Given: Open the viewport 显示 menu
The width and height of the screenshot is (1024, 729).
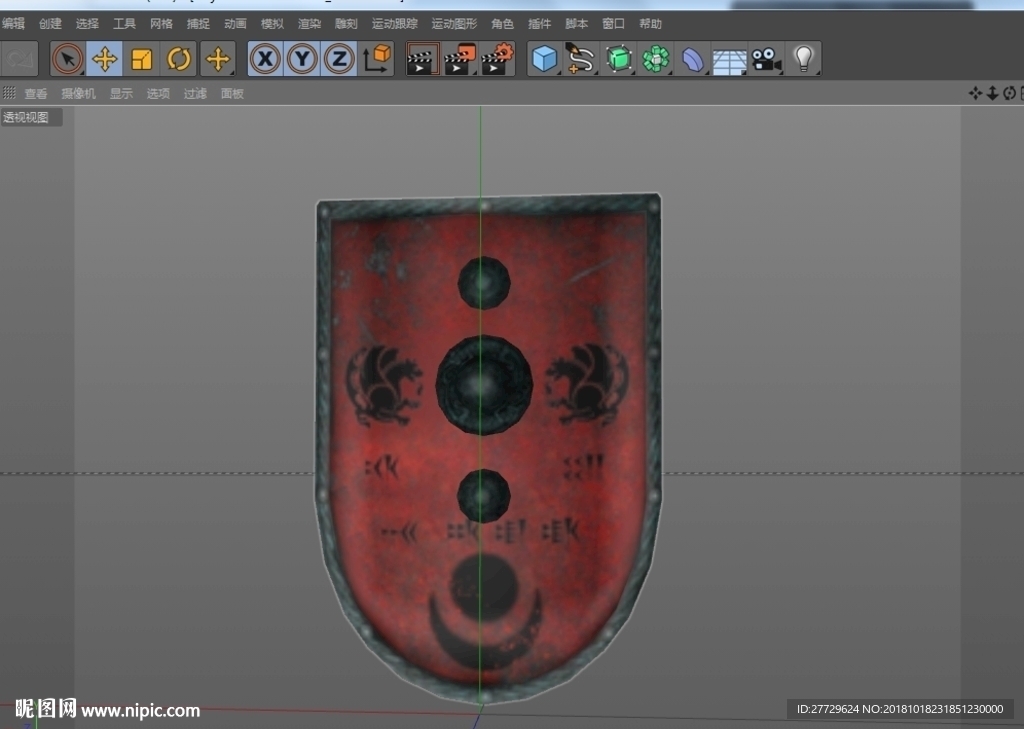Looking at the screenshot, I should pos(121,93).
